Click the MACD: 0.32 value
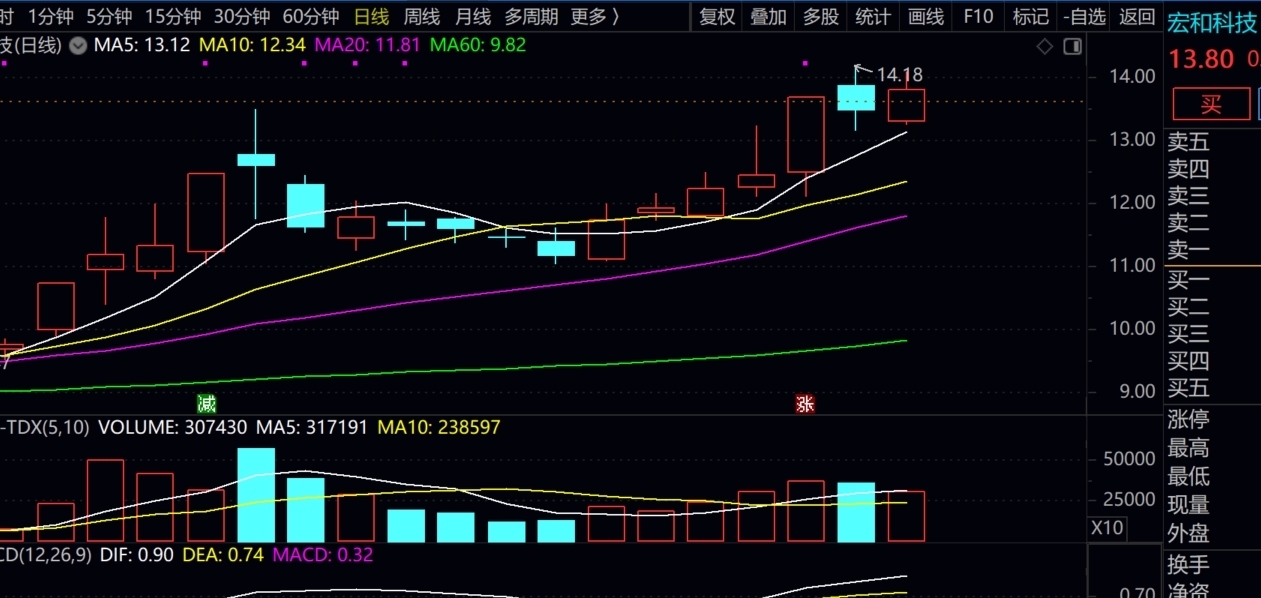The image size is (1261, 598). (x=323, y=554)
